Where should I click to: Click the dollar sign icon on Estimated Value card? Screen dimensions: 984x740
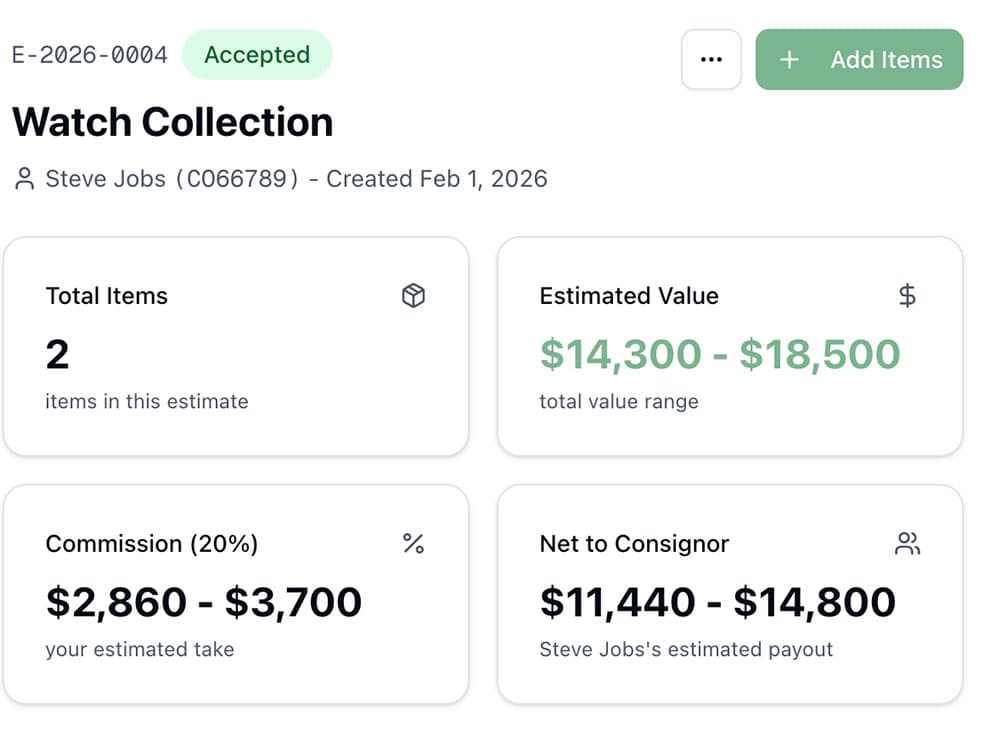pyautogui.click(x=906, y=295)
